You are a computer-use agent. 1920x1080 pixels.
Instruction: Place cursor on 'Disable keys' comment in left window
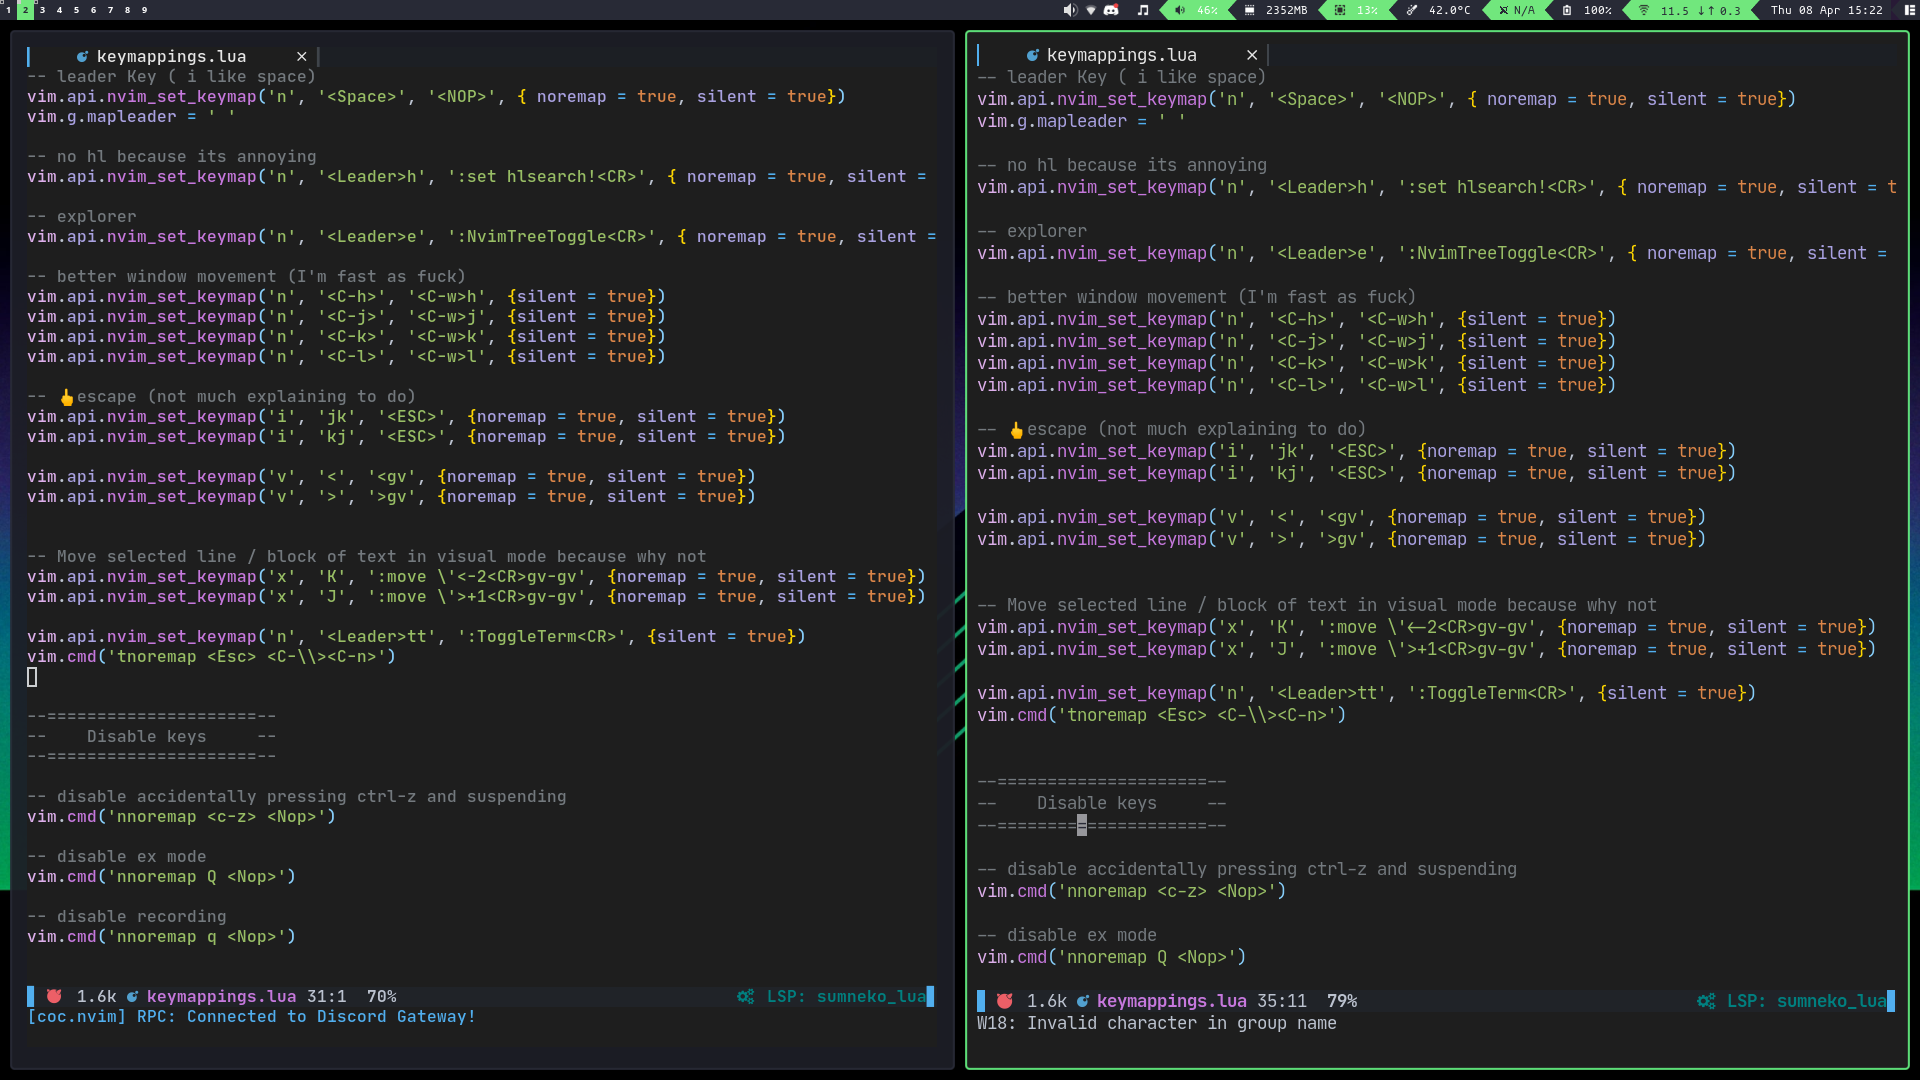146,736
